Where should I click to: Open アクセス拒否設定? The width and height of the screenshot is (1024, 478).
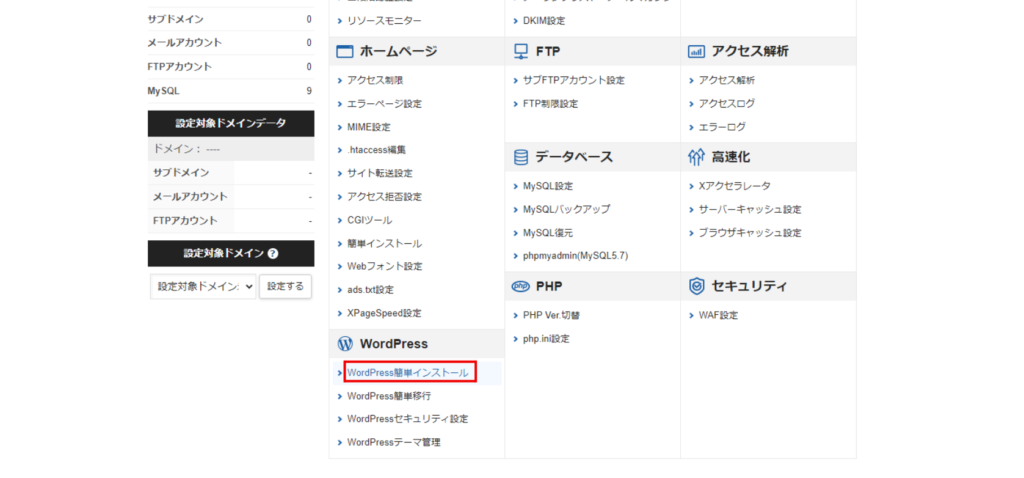[x=384, y=197]
